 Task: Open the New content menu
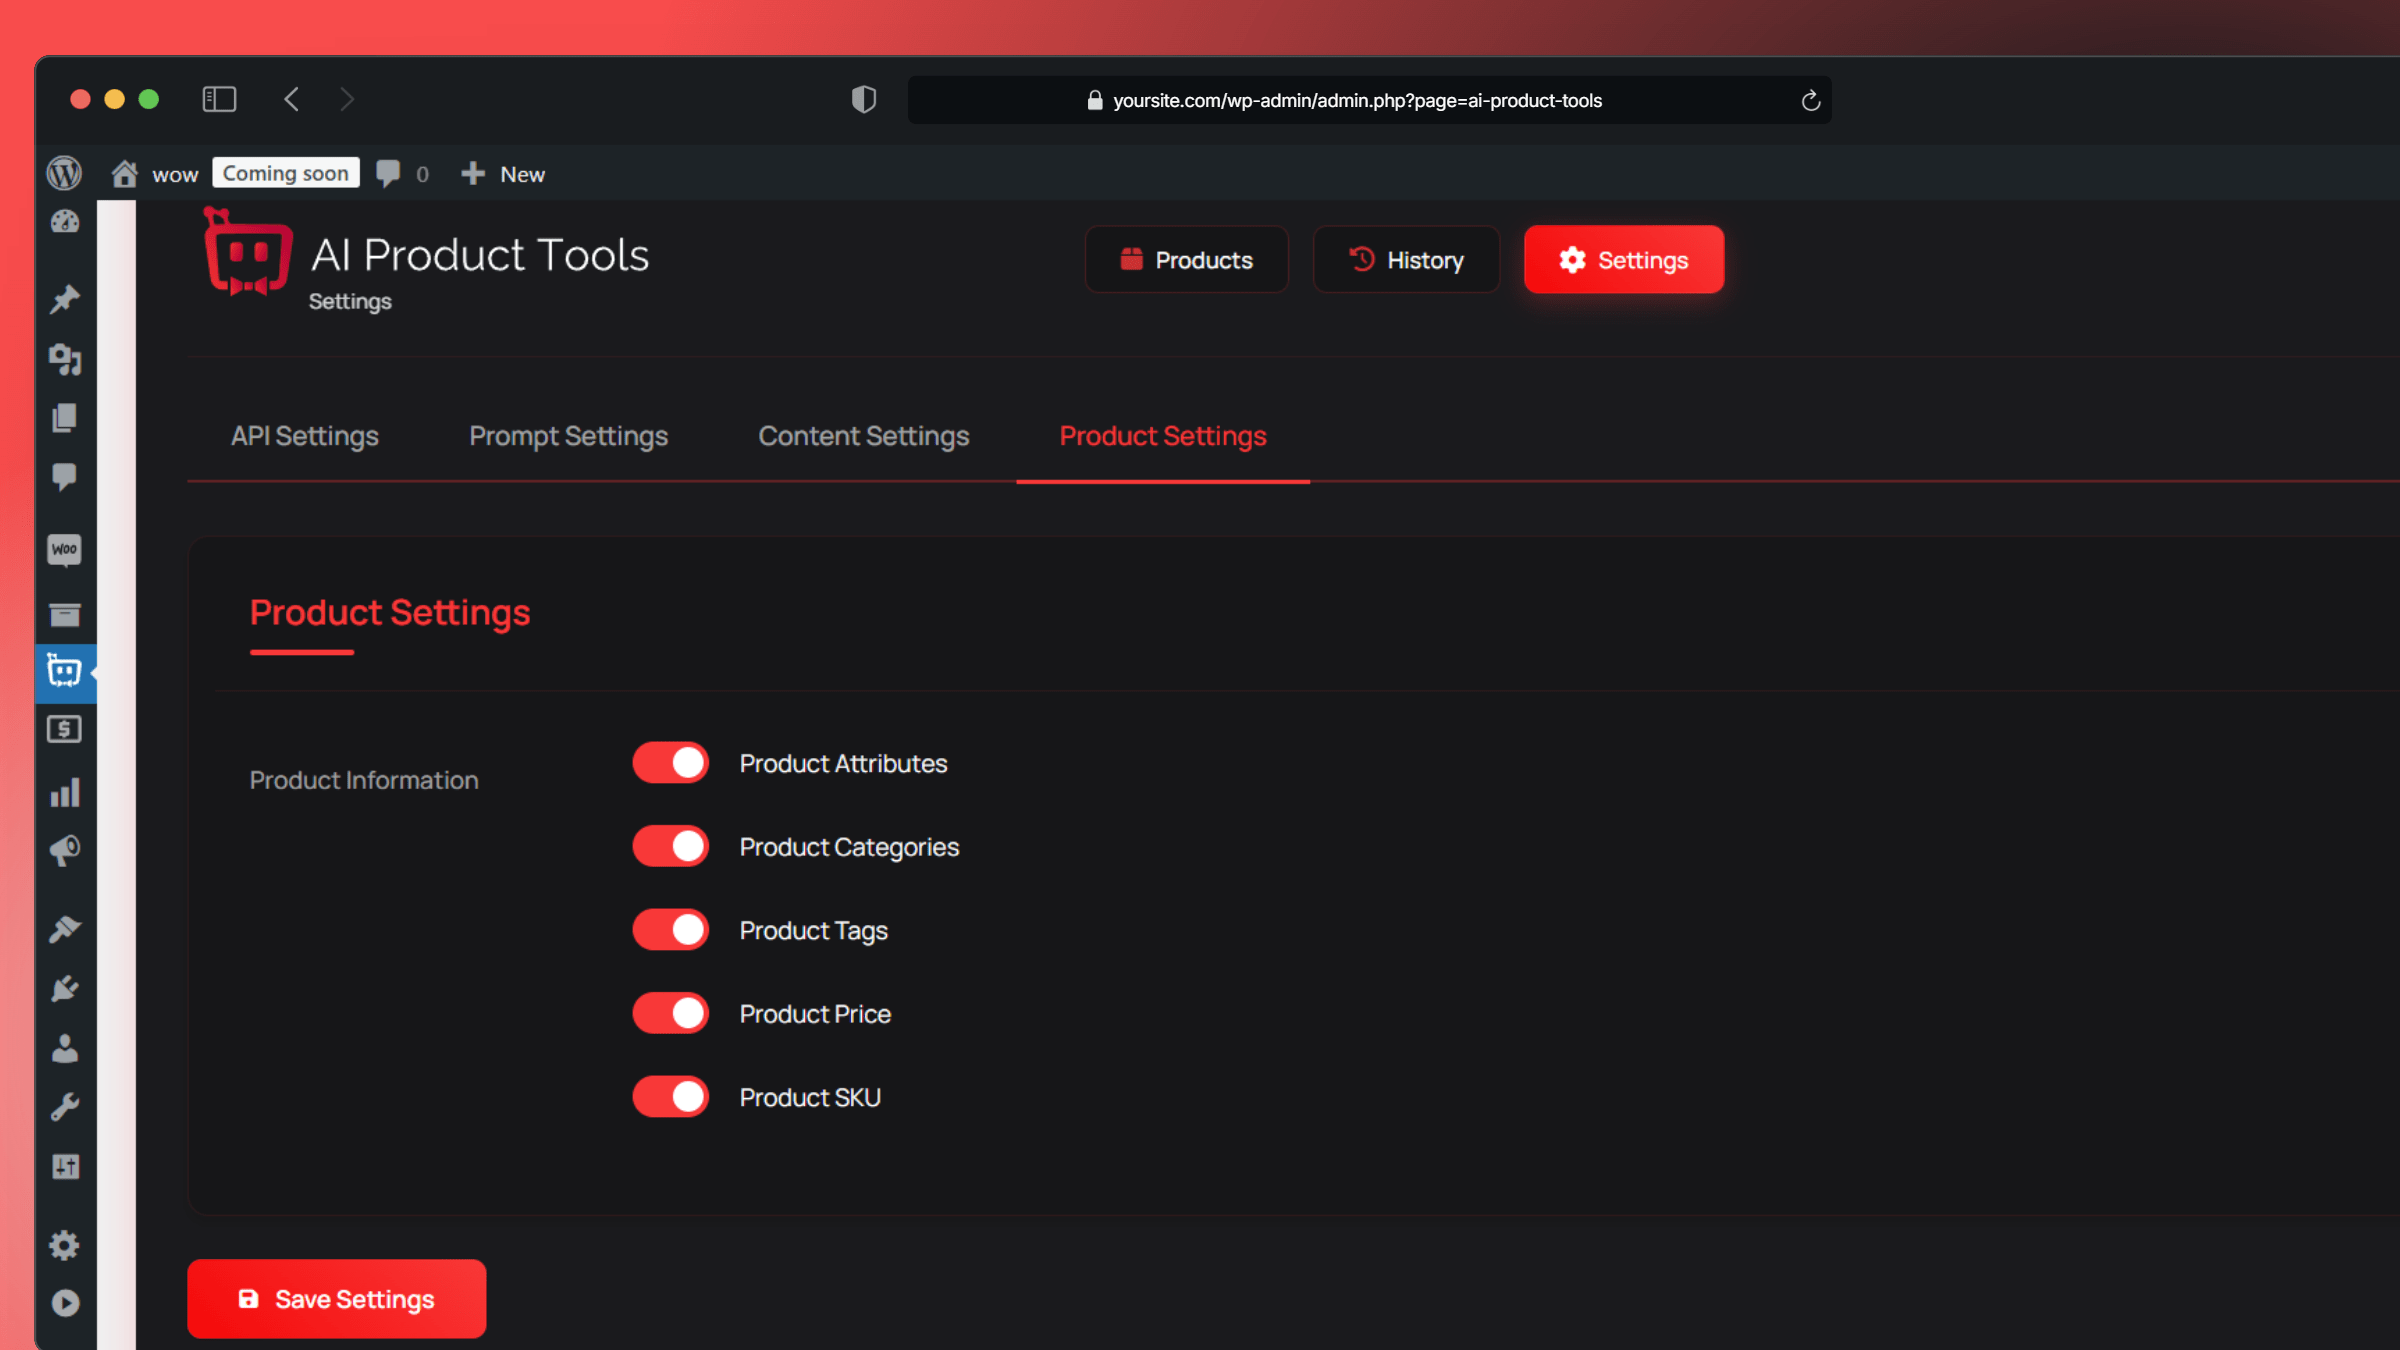503,174
